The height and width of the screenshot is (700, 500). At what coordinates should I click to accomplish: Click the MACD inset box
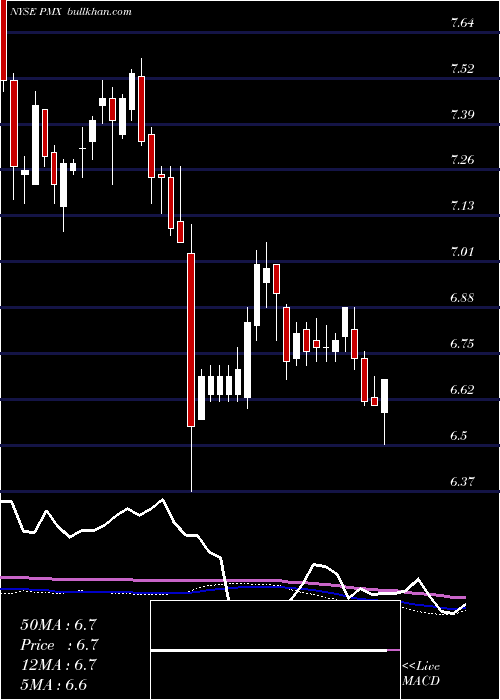(275, 650)
